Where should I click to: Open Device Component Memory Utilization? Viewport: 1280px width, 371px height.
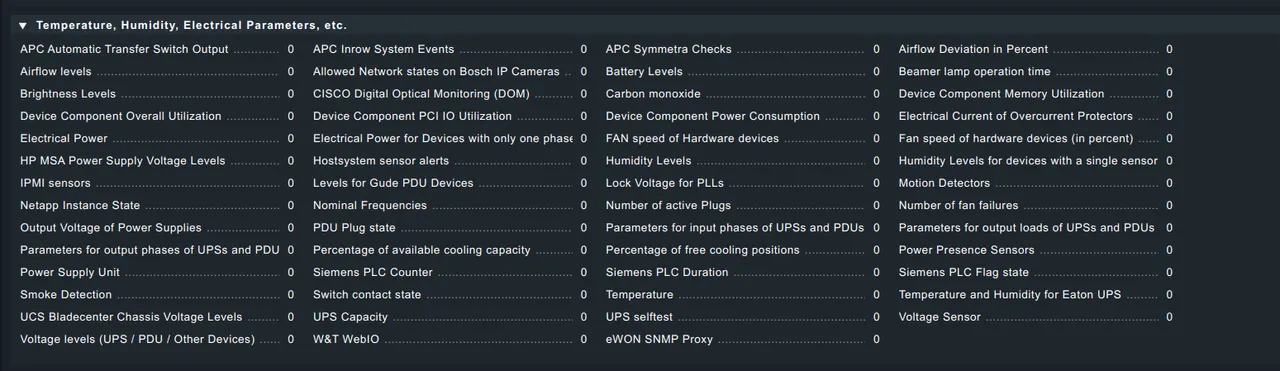1002,94
